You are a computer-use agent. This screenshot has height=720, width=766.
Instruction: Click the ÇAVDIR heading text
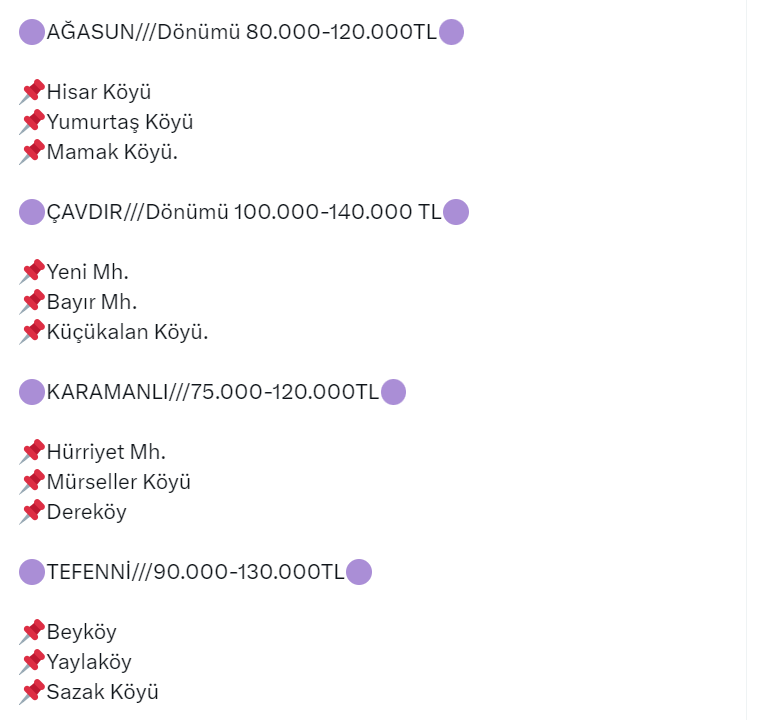pos(84,212)
